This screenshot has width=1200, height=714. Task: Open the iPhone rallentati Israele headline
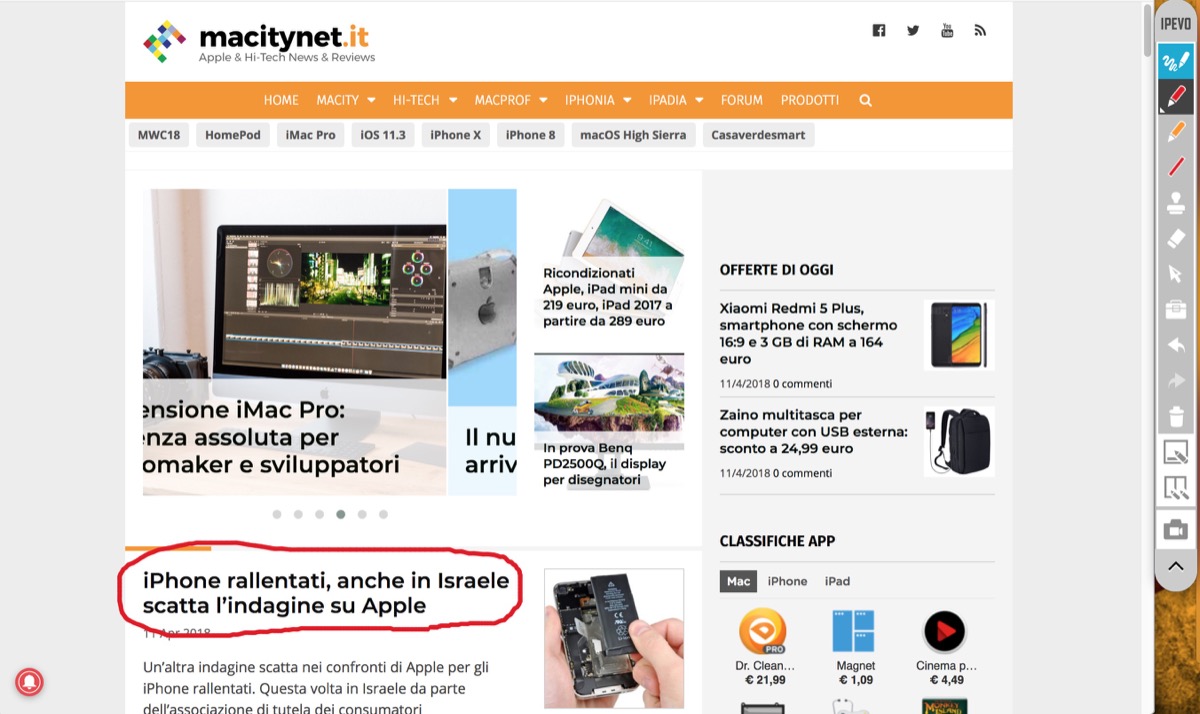(x=326, y=593)
